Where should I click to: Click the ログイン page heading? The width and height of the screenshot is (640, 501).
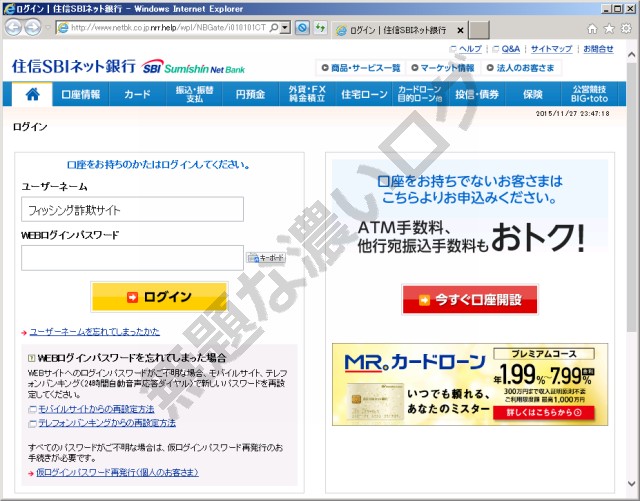pyautogui.click(x=30, y=127)
